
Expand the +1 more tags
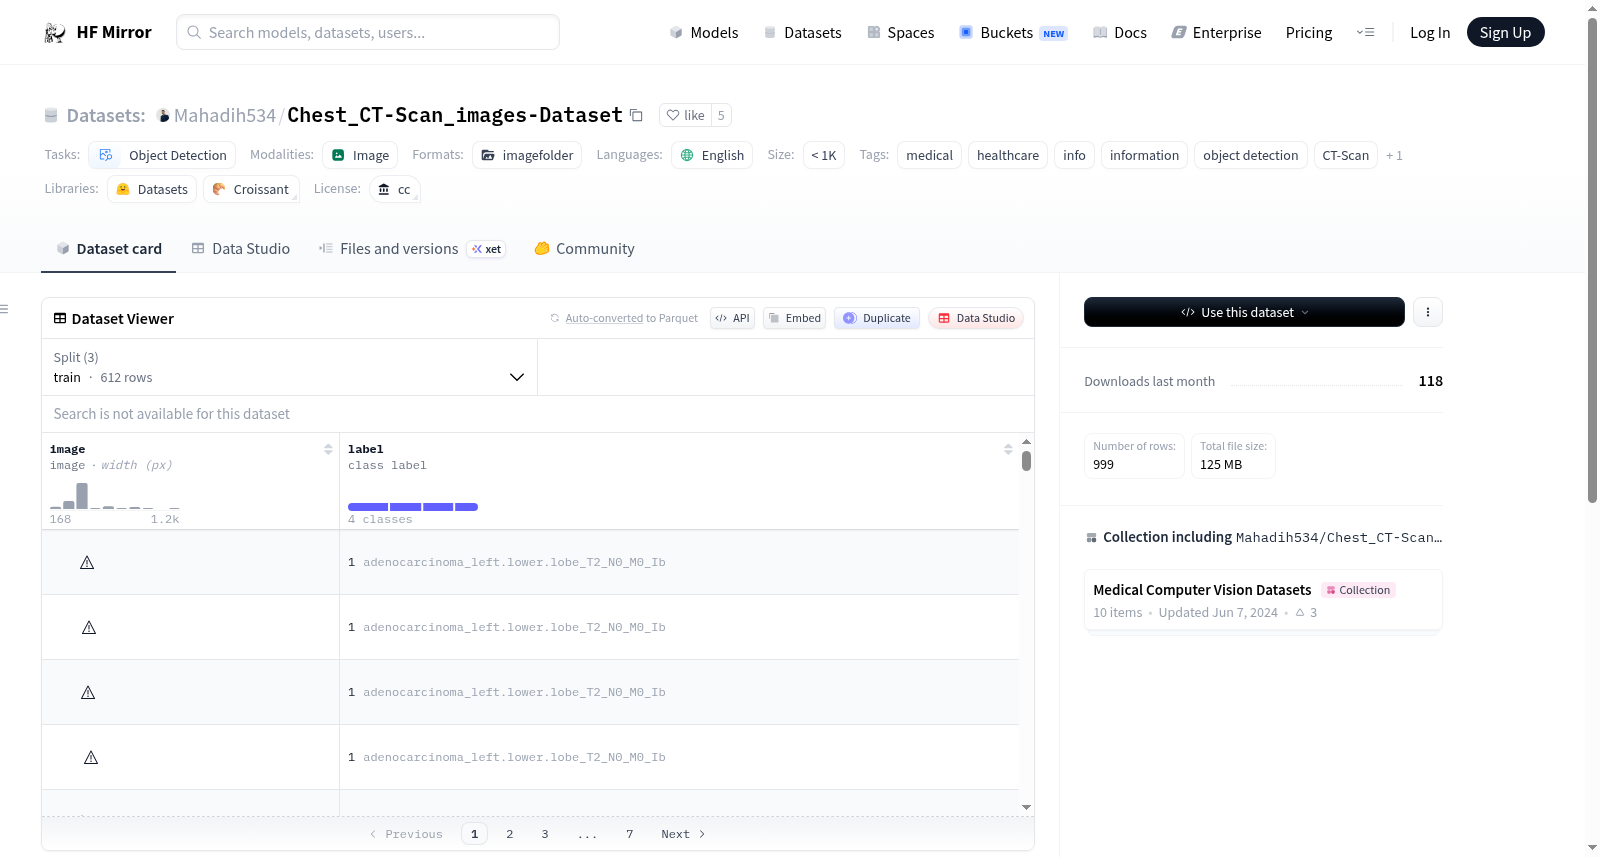(1394, 156)
